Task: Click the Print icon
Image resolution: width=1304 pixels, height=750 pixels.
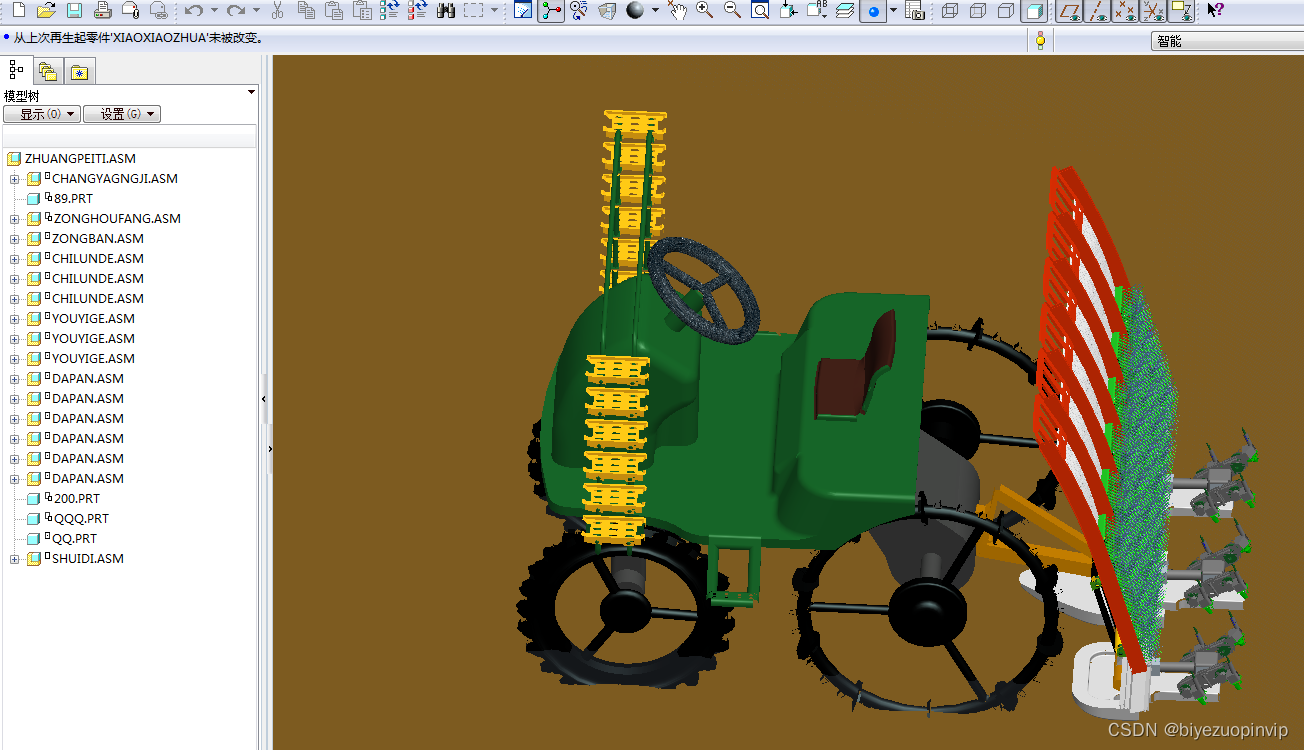Action: (x=102, y=11)
